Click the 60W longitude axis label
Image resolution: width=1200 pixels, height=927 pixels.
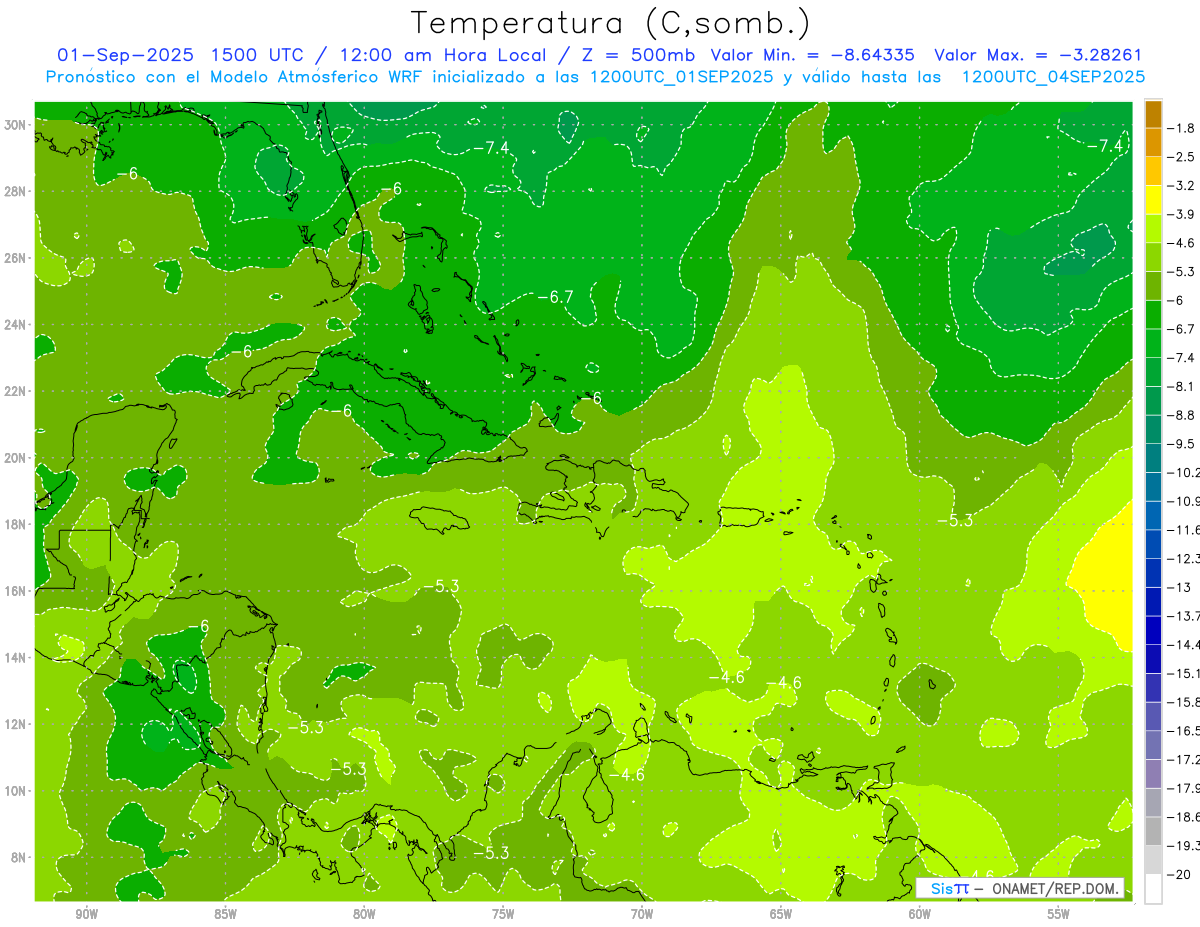point(920,914)
